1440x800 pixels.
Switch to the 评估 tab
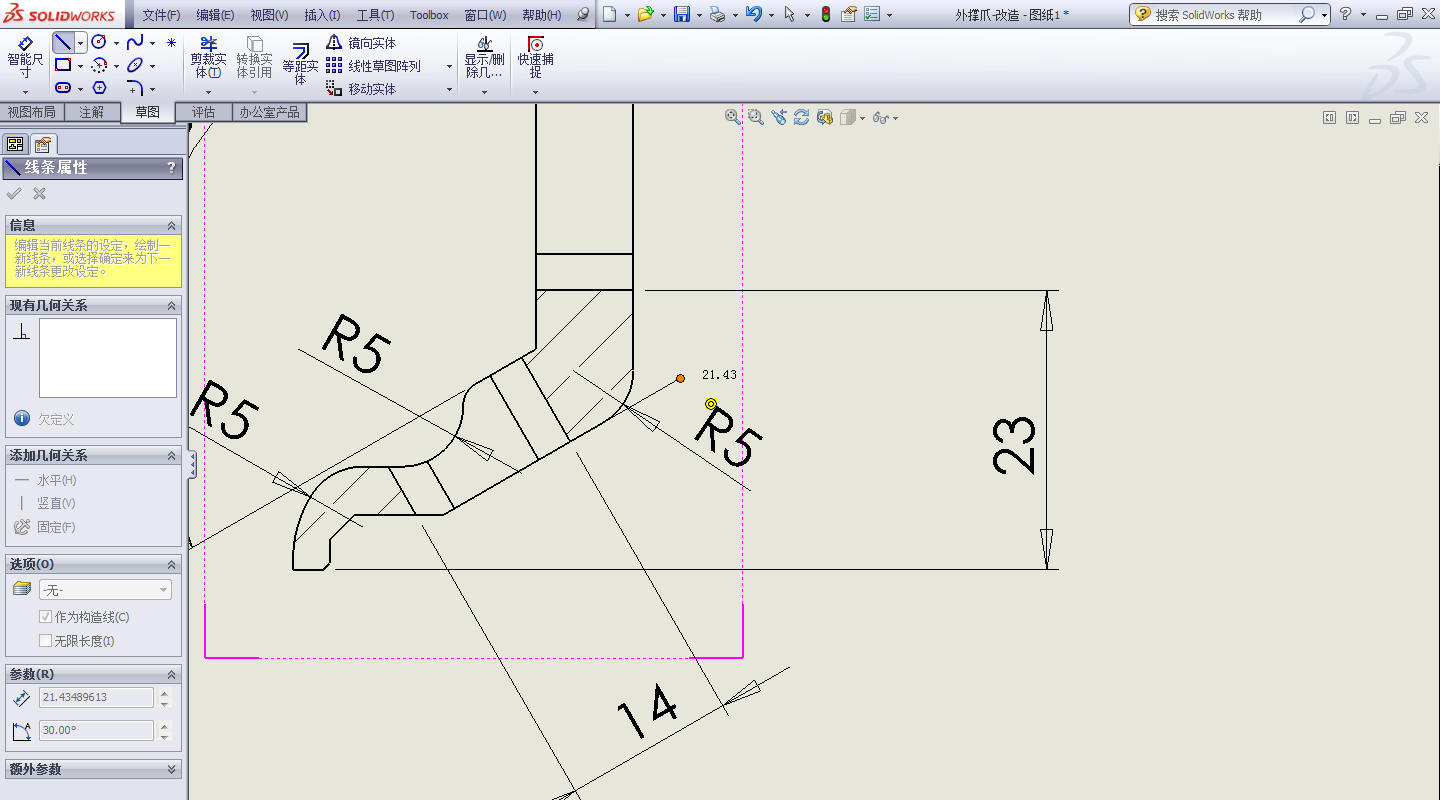tap(204, 112)
